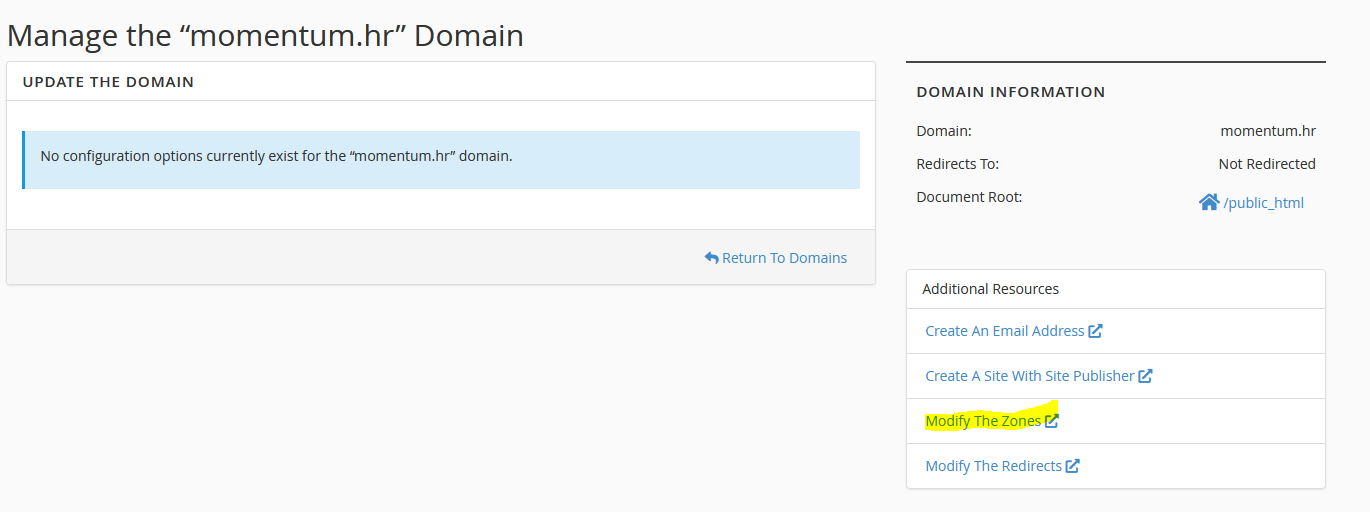1370x512 pixels.
Task: Click the Additional Resources panel header
Action: pos(990,289)
